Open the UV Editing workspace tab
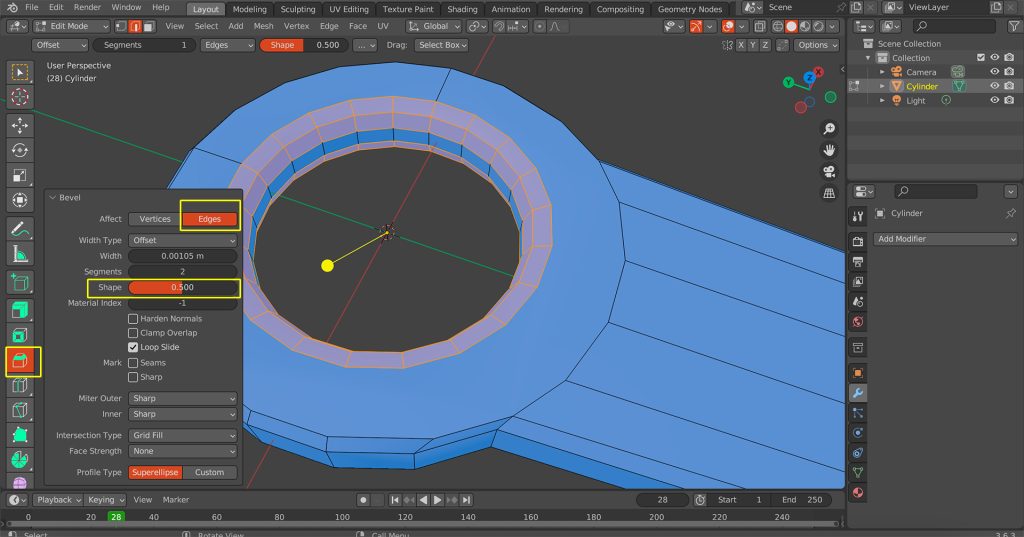The height and width of the screenshot is (537, 1024). pyautogui.click(x=349, y=9)
